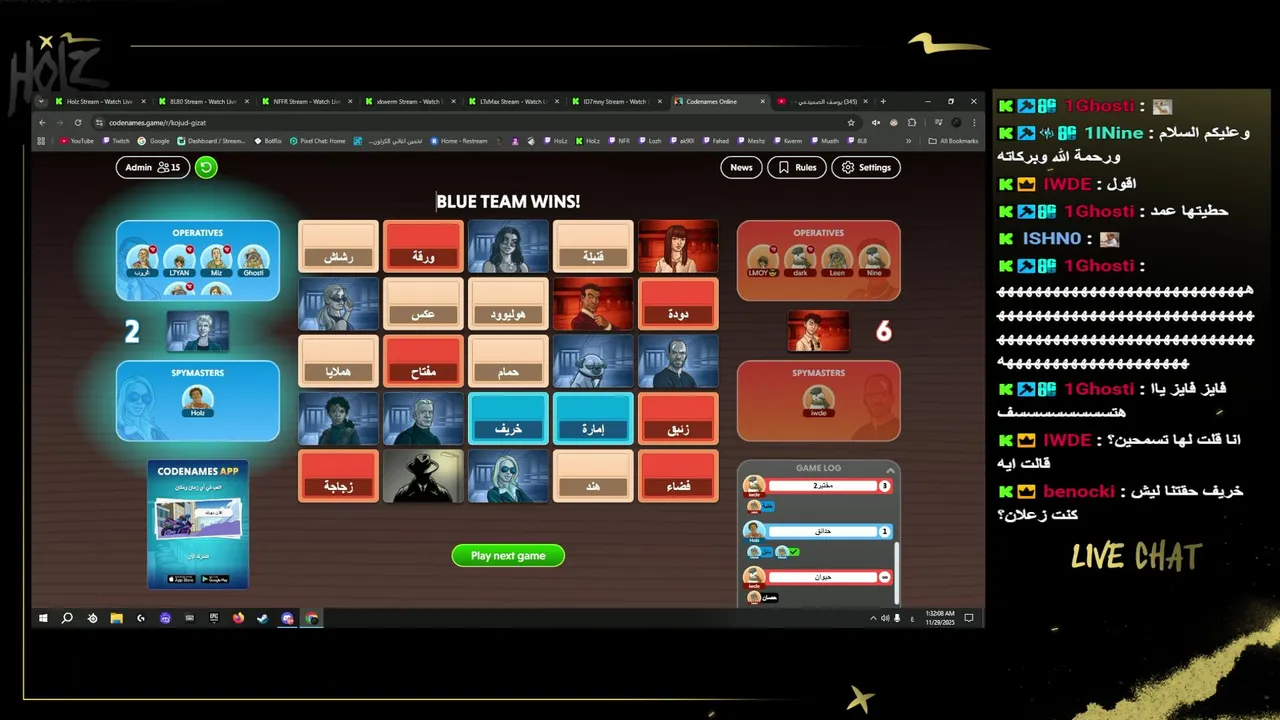
Task: Click blue operative avatar L7YAN
Action: point(179,260)
